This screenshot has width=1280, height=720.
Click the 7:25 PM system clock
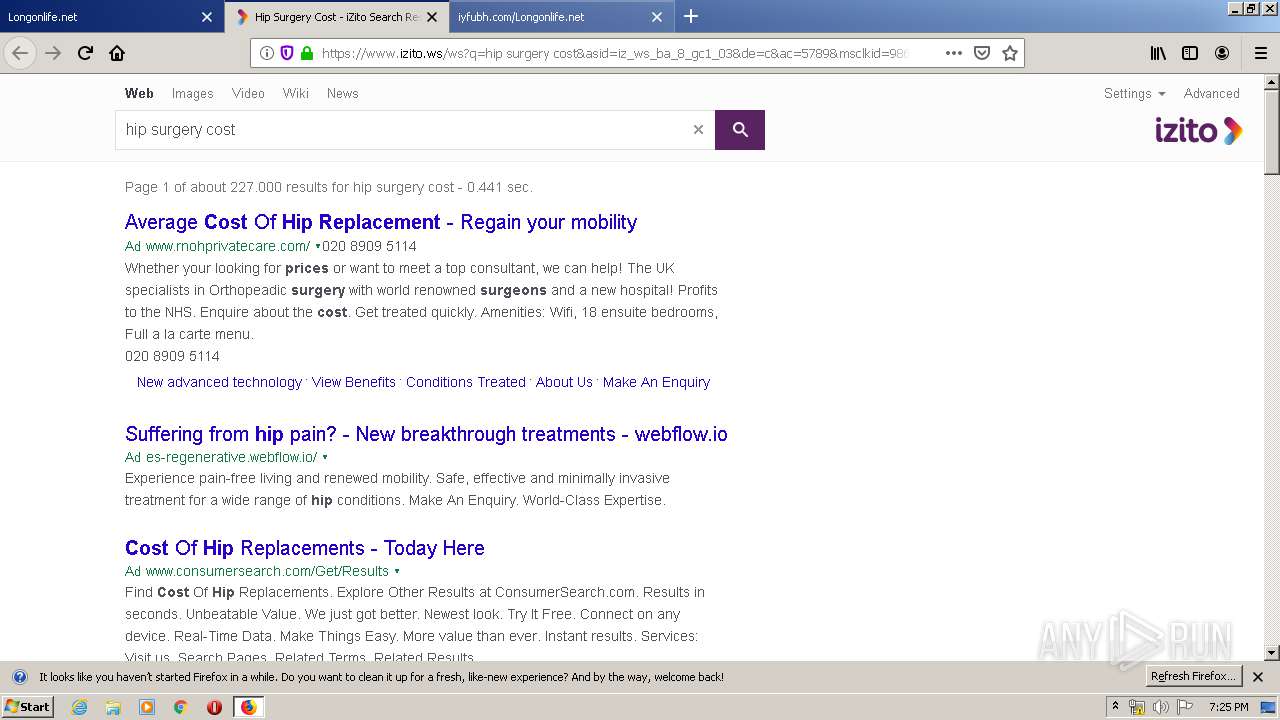click(1228, 707)
